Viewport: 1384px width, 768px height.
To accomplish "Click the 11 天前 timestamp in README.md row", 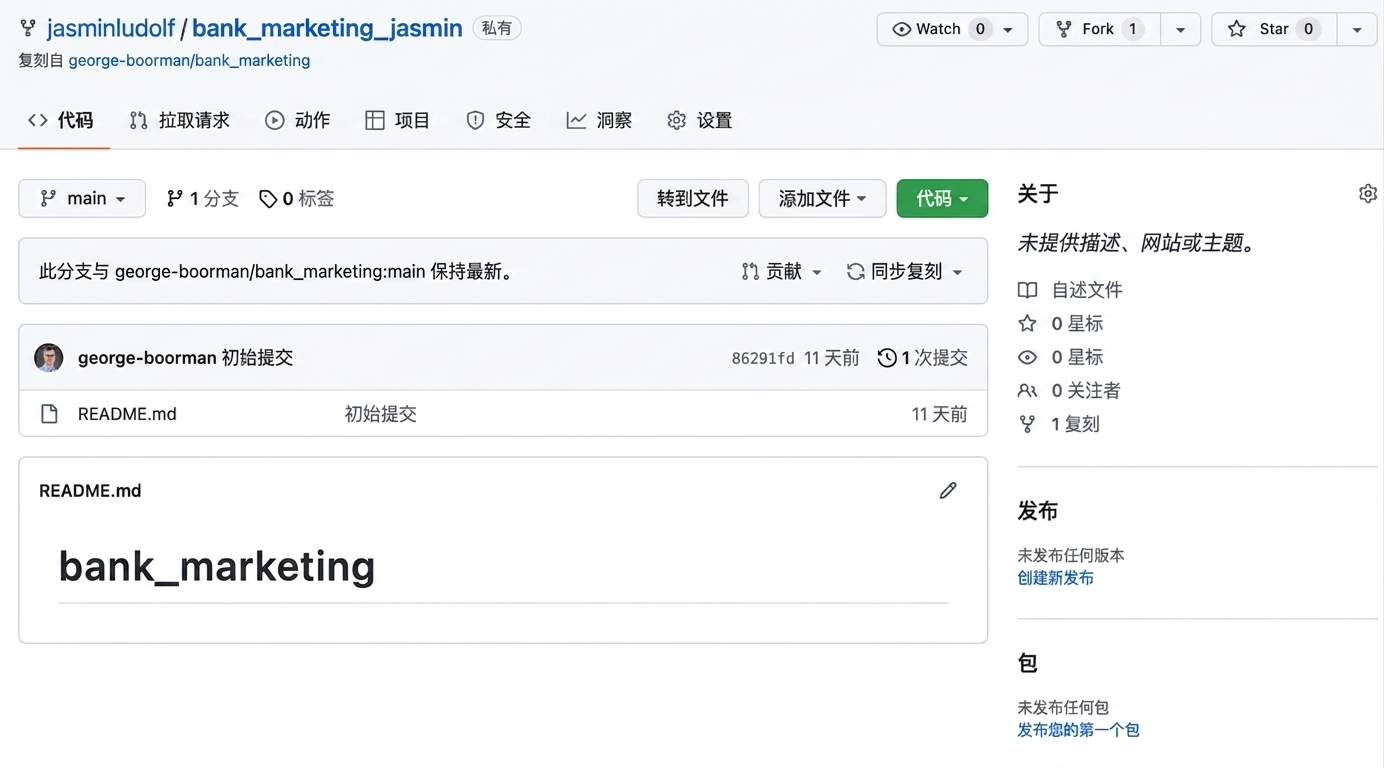I will (940, 414).
